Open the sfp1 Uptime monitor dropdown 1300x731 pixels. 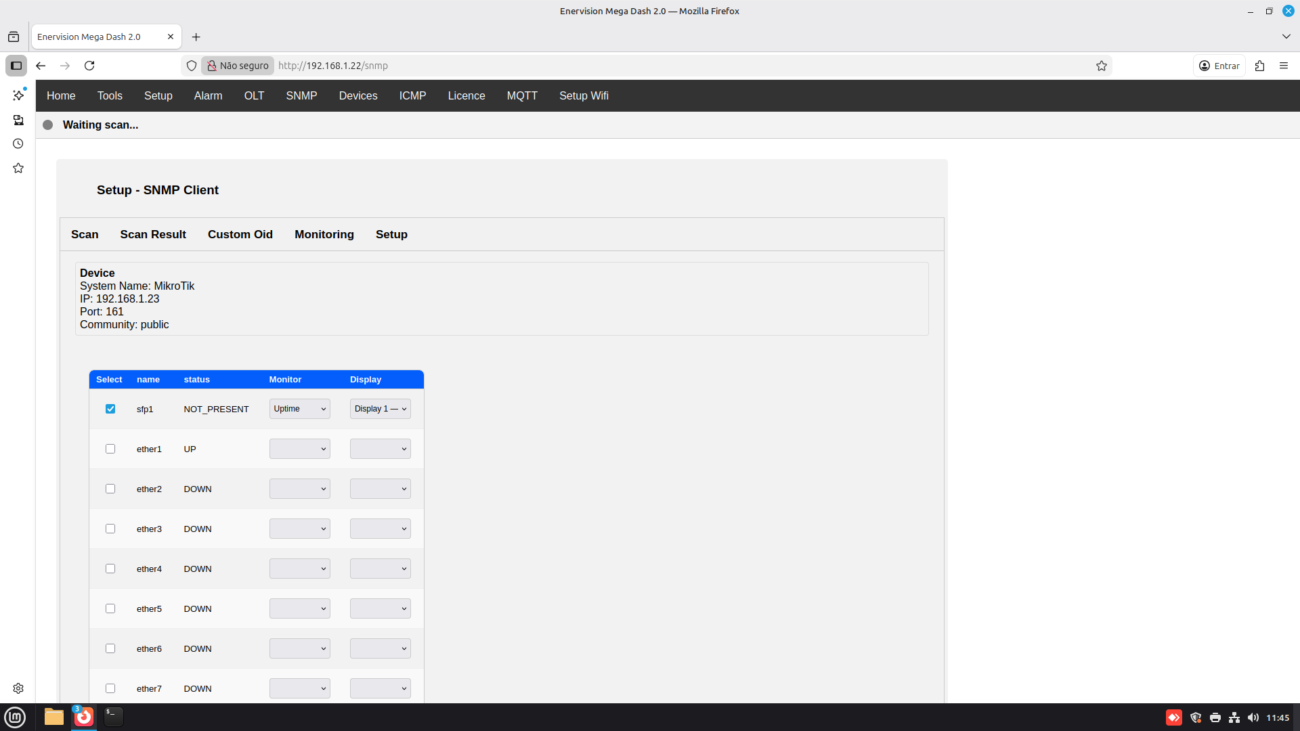point(299,409)
